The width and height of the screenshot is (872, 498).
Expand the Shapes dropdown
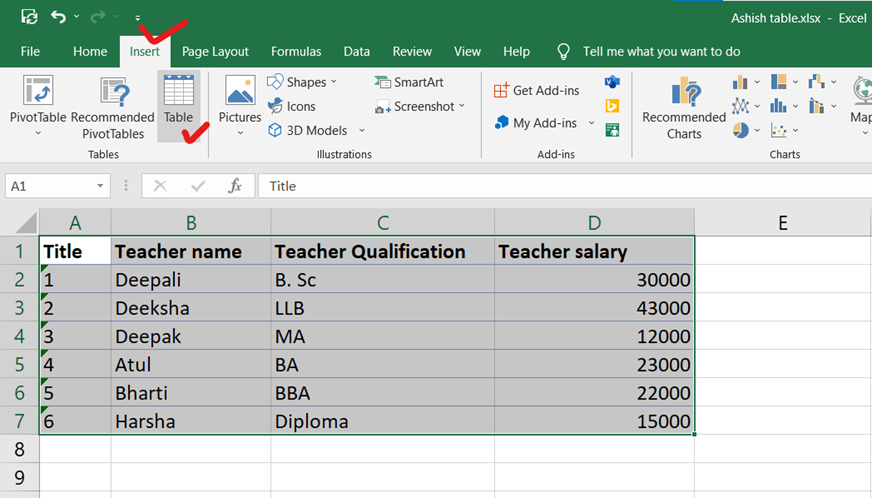coord(334,82)
